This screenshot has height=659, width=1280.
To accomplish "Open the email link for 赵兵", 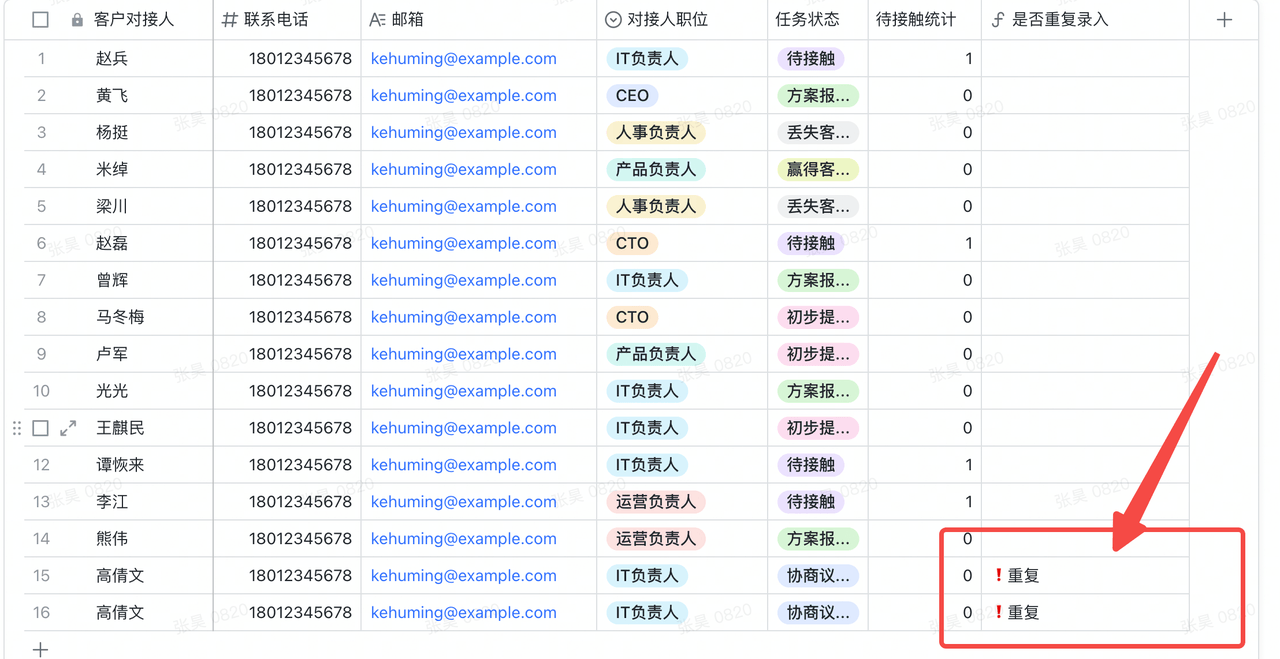I will click(x=463, y=59).
